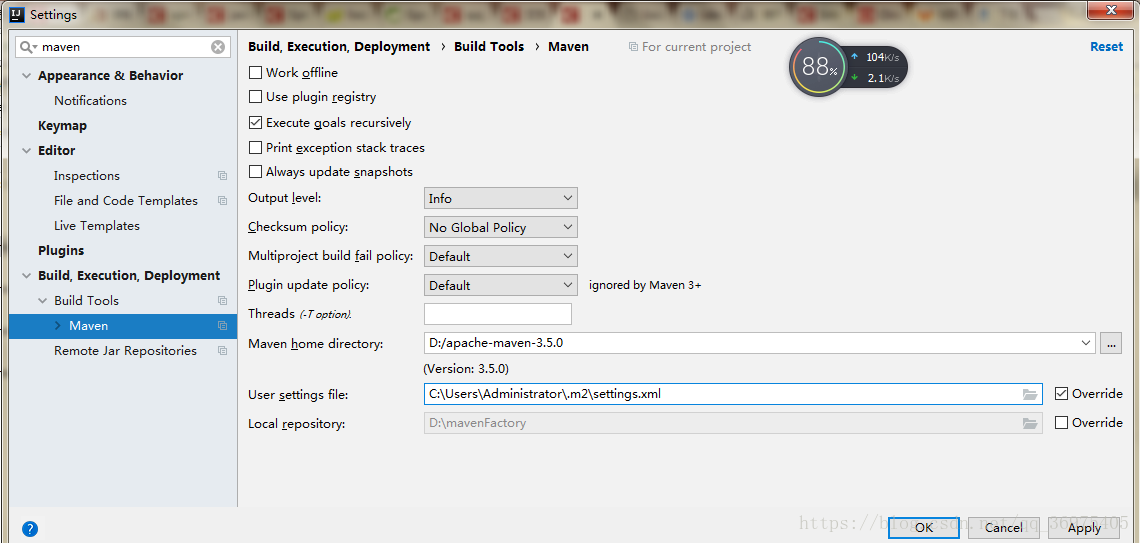Viewport: 1140px width, 543px height.
Task: Click project-level icon beside File and Code Templates
Action: tap(222, 201)
